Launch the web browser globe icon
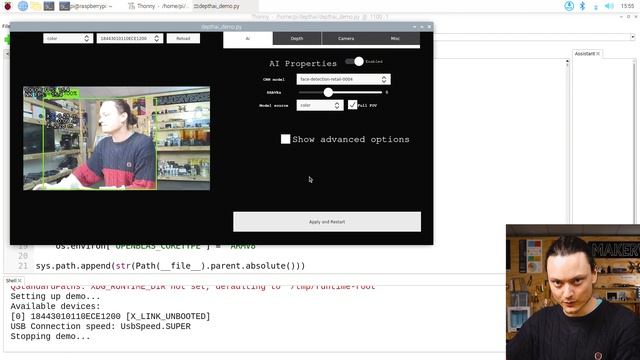 tap(23, 6)
